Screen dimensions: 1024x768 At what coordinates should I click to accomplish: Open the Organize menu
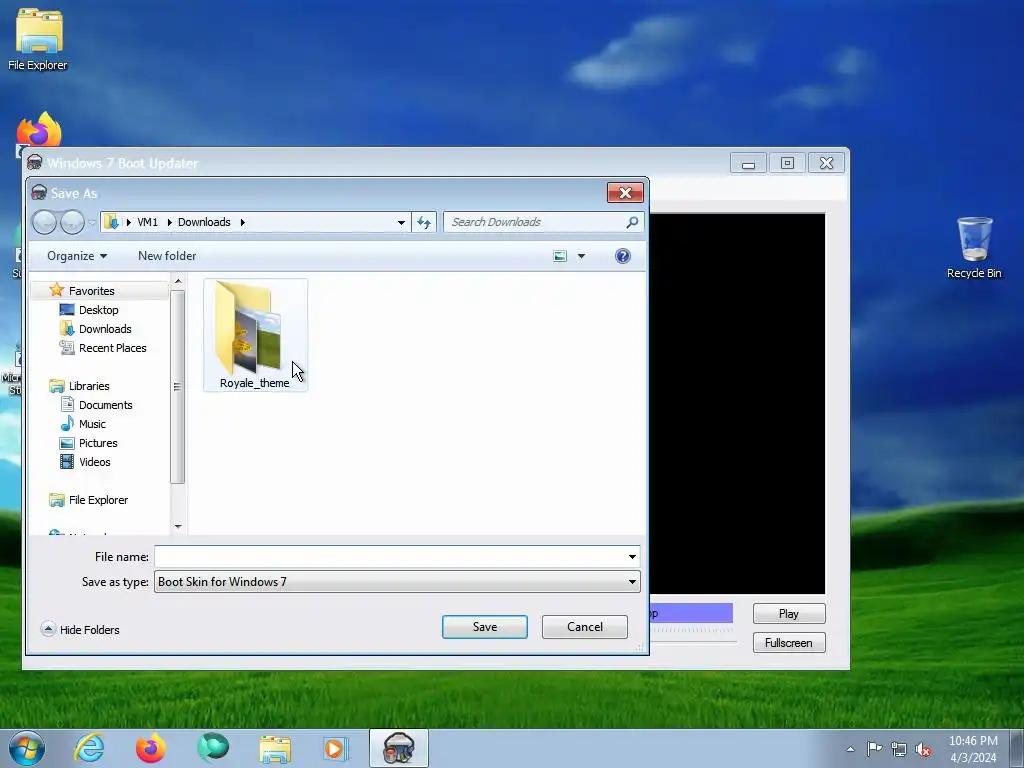pos(76,256)
